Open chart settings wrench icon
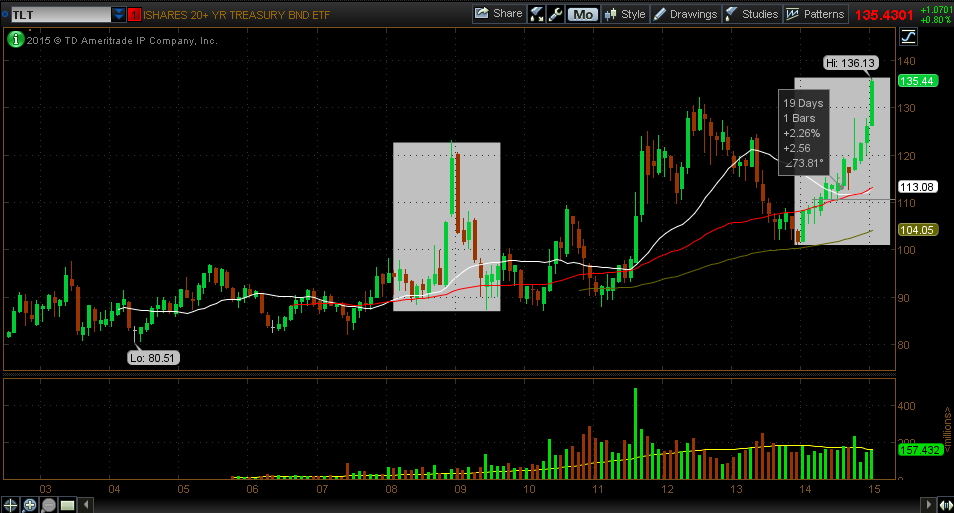Screen dimensions: 954x513 pos(555,14)
